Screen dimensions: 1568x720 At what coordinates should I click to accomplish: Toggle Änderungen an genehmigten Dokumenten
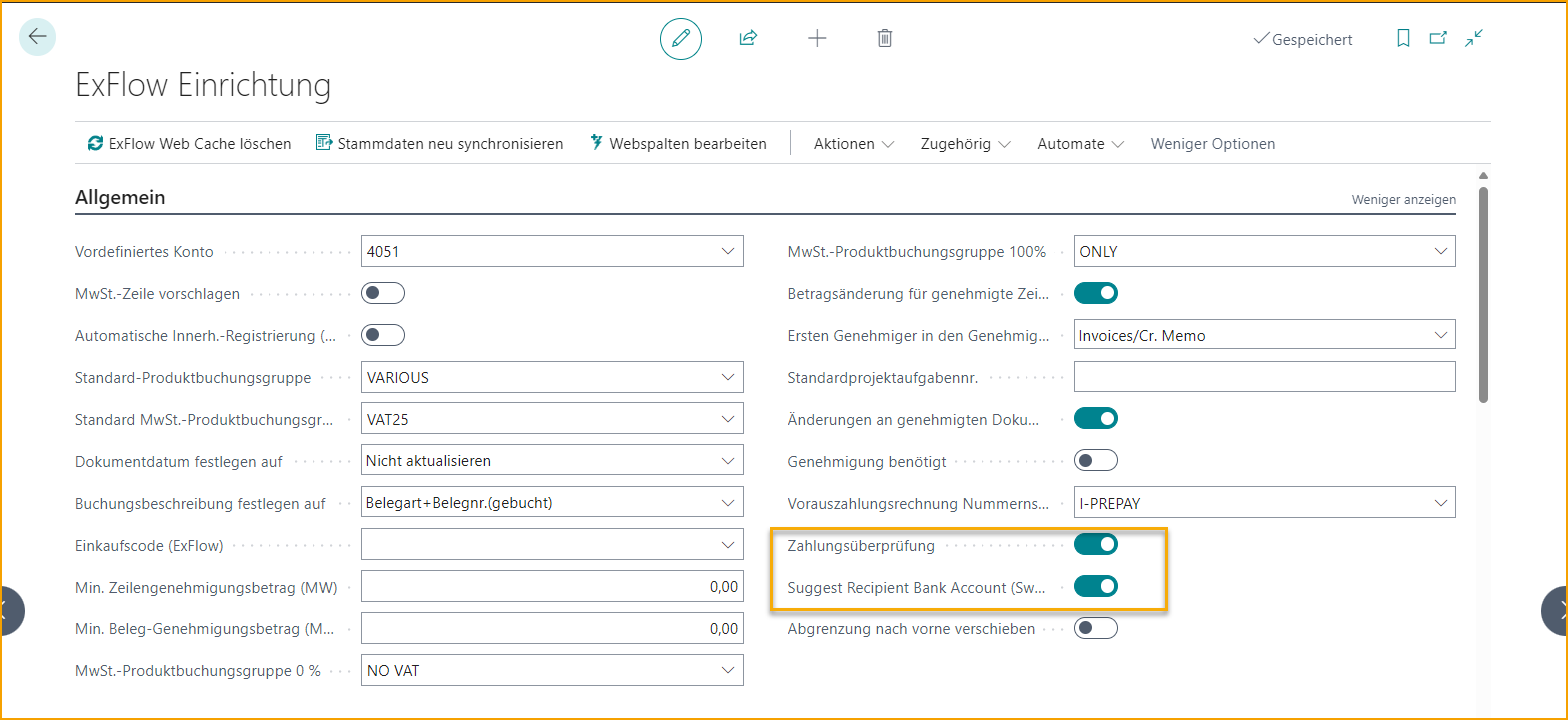[x=1096, y=418]
